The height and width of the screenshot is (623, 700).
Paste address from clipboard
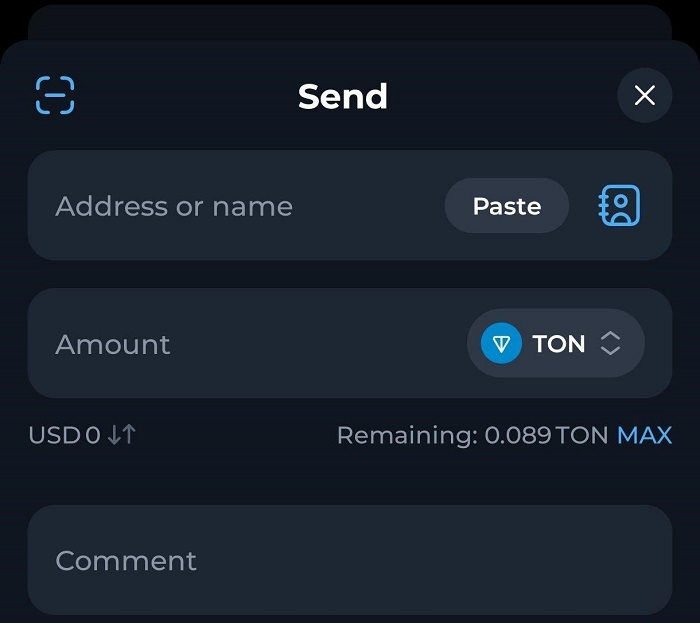[x=506, y=206]
